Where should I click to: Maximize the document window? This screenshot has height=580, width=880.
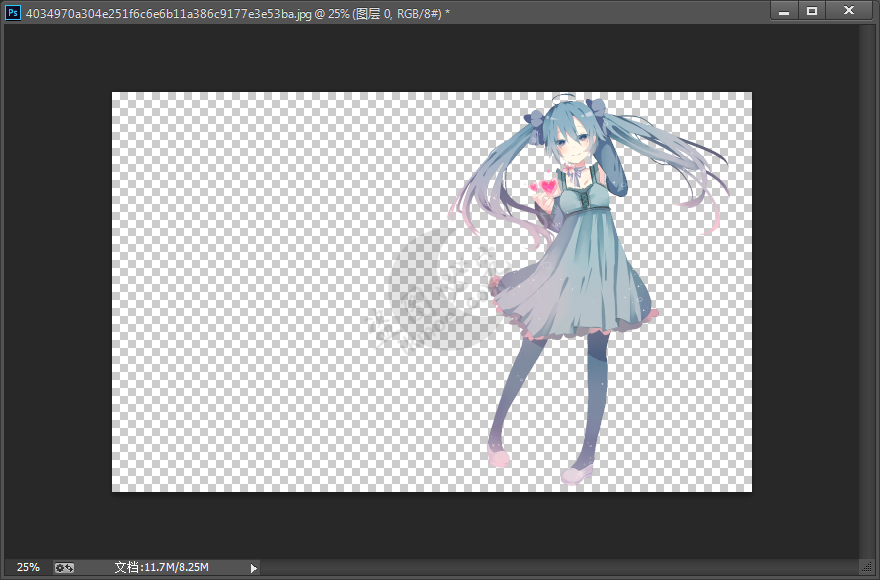click(812, 11)
